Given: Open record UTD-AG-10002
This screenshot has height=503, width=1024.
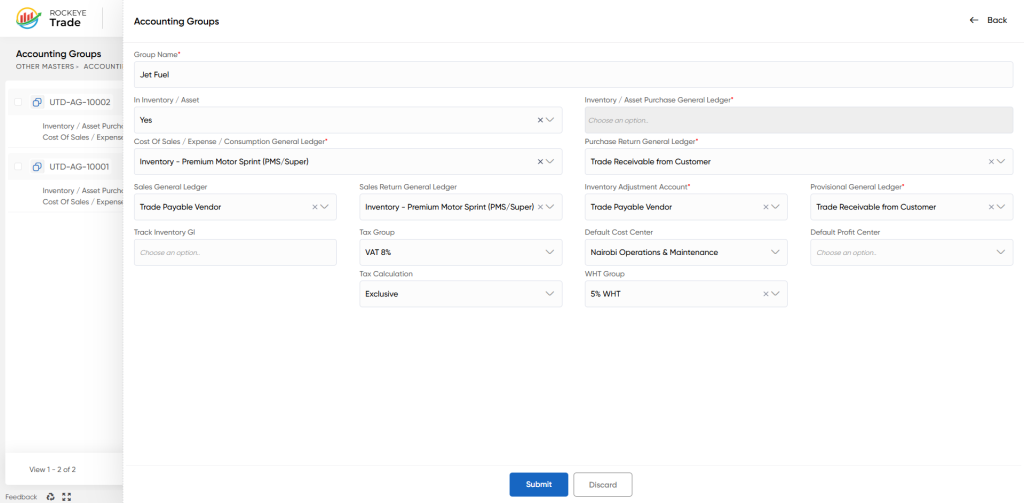Looking at the screenshot, I should [80, 103].
